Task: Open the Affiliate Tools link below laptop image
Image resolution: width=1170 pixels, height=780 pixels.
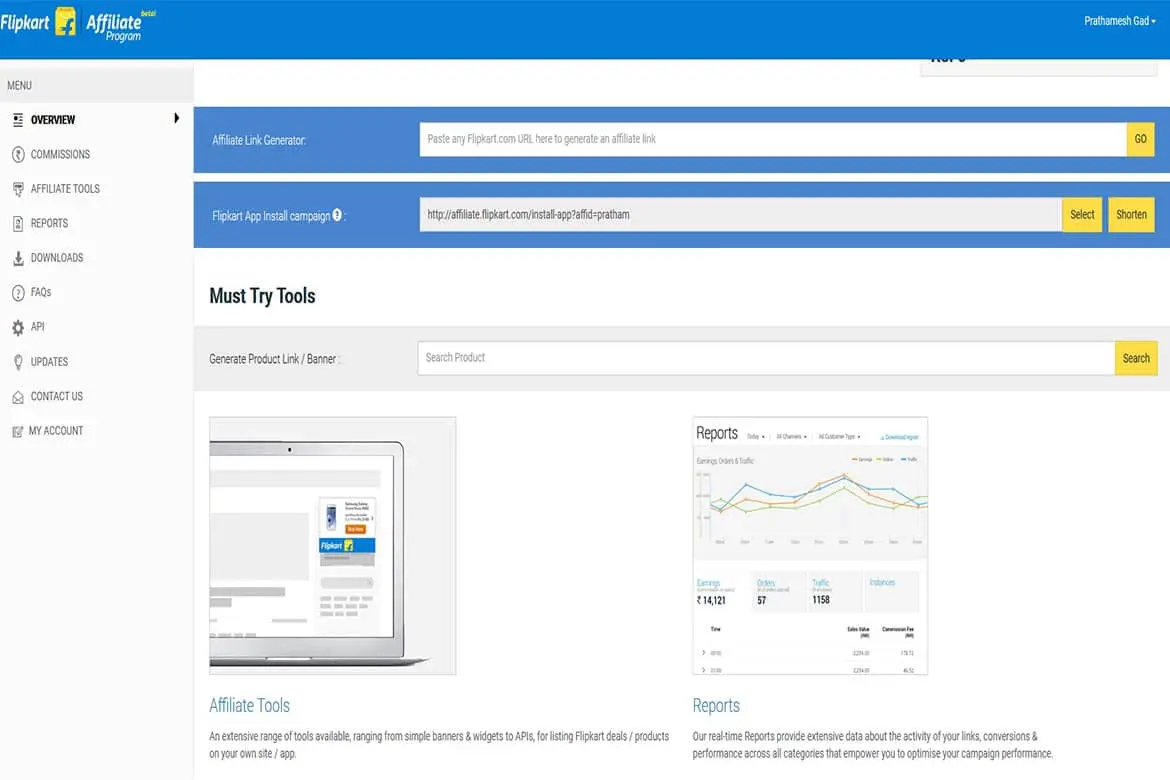Action: 249,705
